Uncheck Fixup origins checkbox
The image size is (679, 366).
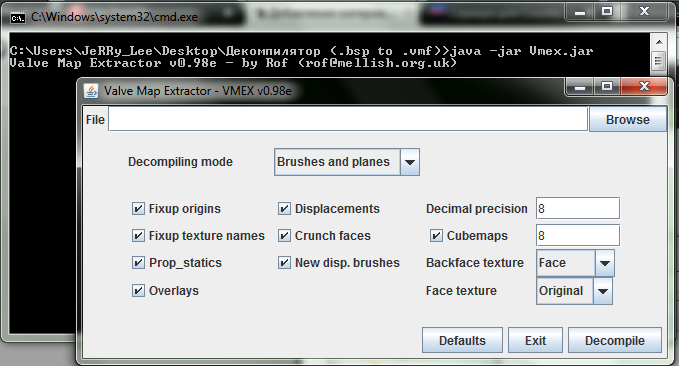138,209
